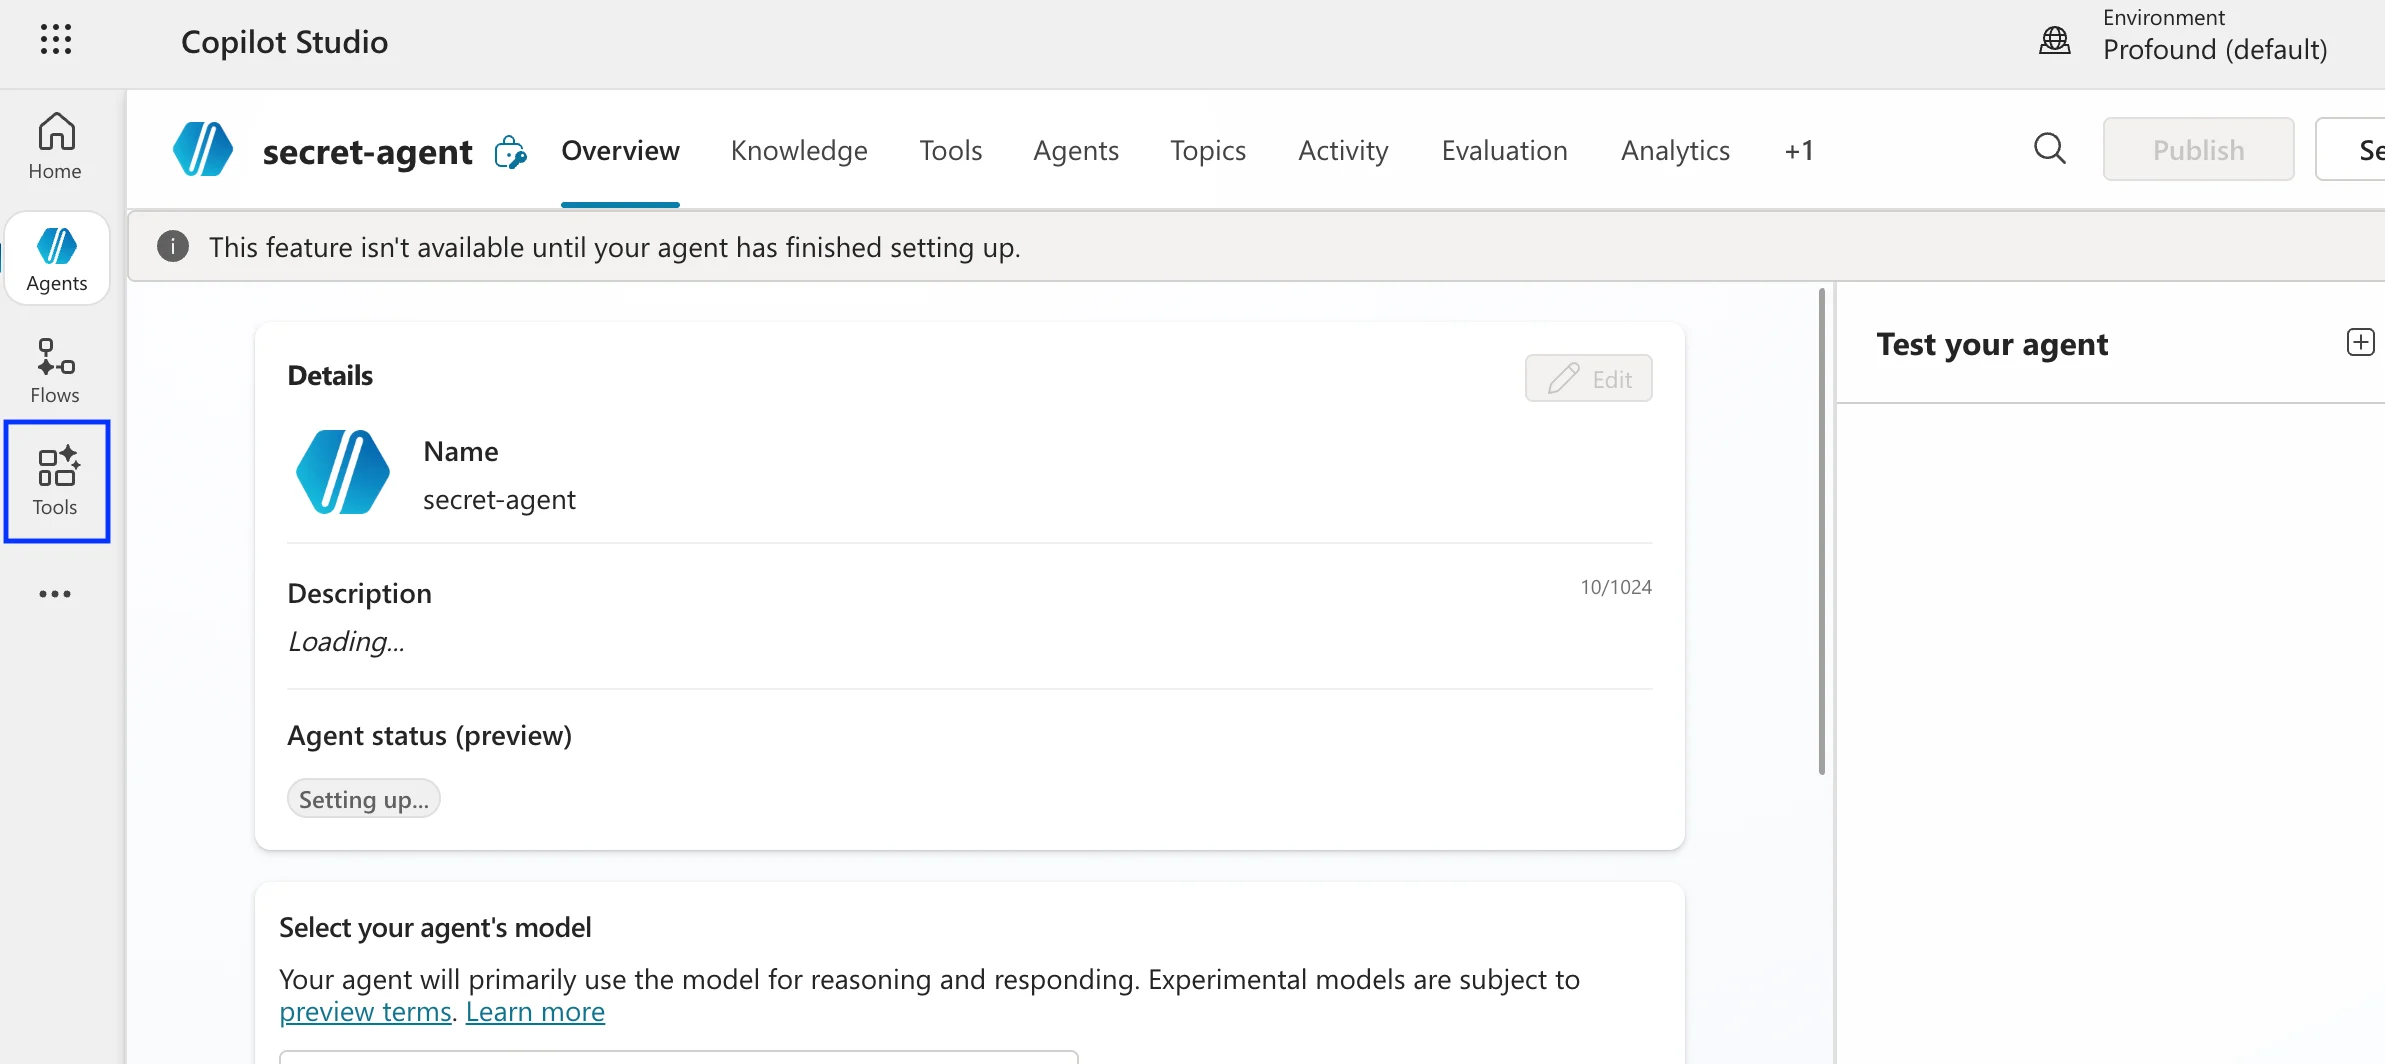Click the secret-agent value under Name

[x=499, y=499]
